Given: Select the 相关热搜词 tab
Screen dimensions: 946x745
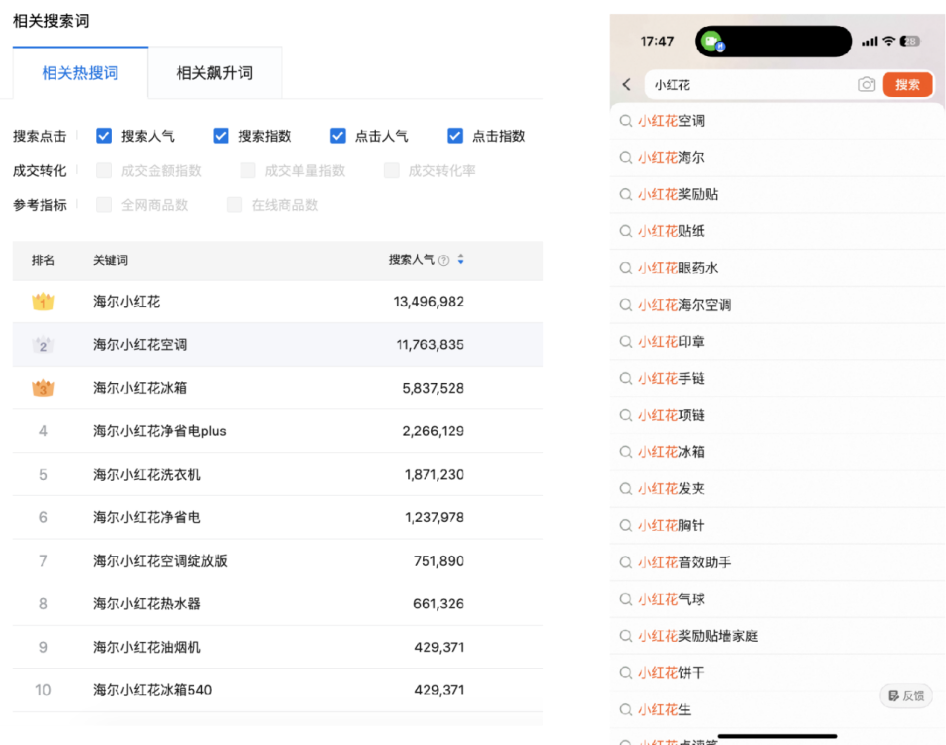Looking at the screenshot, I should (80, 73).
